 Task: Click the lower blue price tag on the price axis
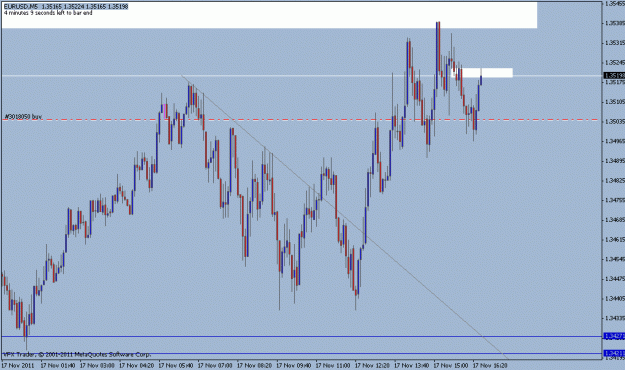(x=614, y=353)
